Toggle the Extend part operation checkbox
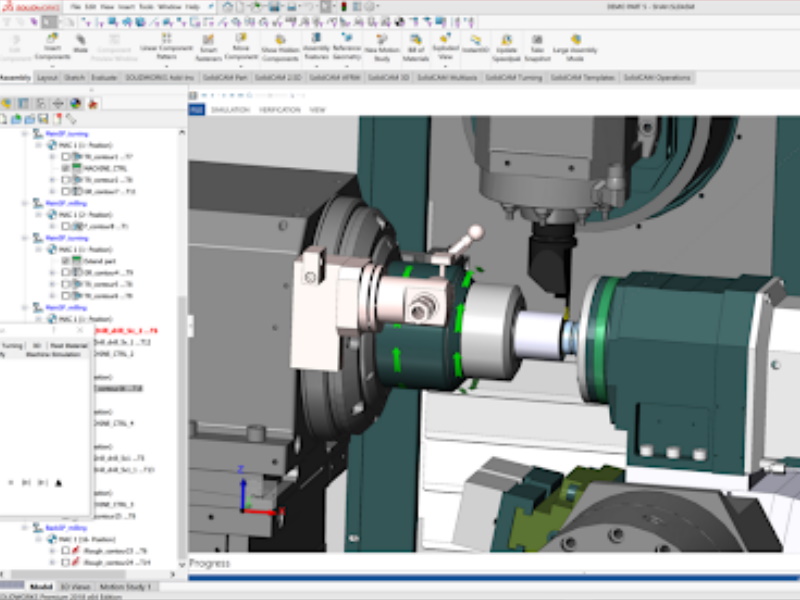Image resolution: width=800 pixels, height=600 pixels. [x=66, y=260]
